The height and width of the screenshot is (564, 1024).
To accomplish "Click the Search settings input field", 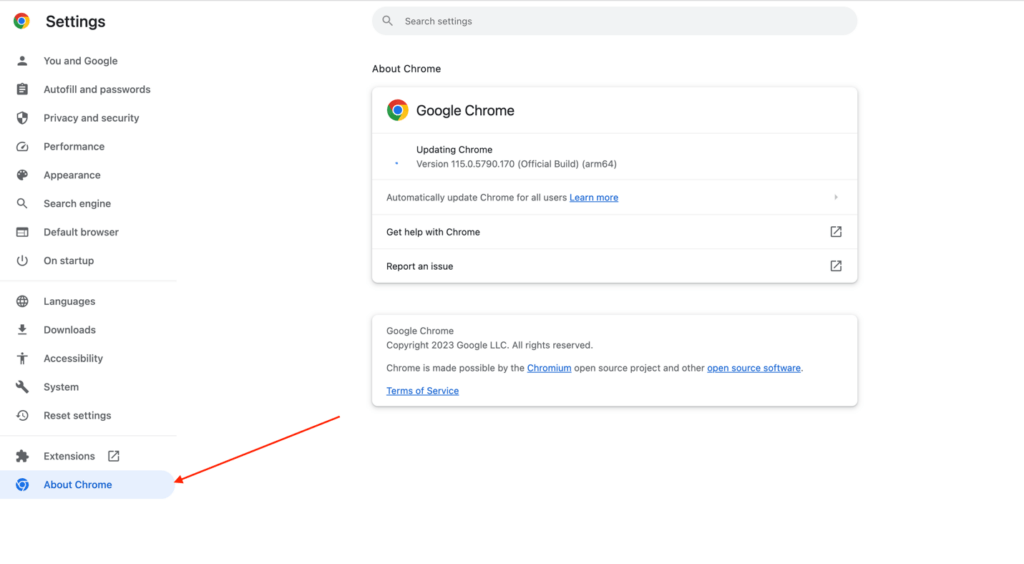I will click(615, 21).
